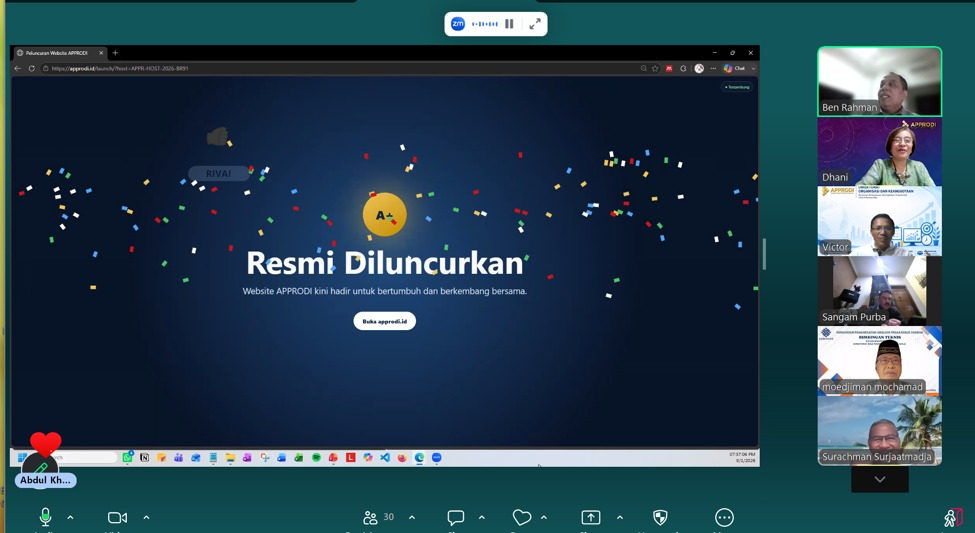Toggle the video camera in Zoom toolbar
The height and width of the screenshot is (533, 975).
[117, 517]
